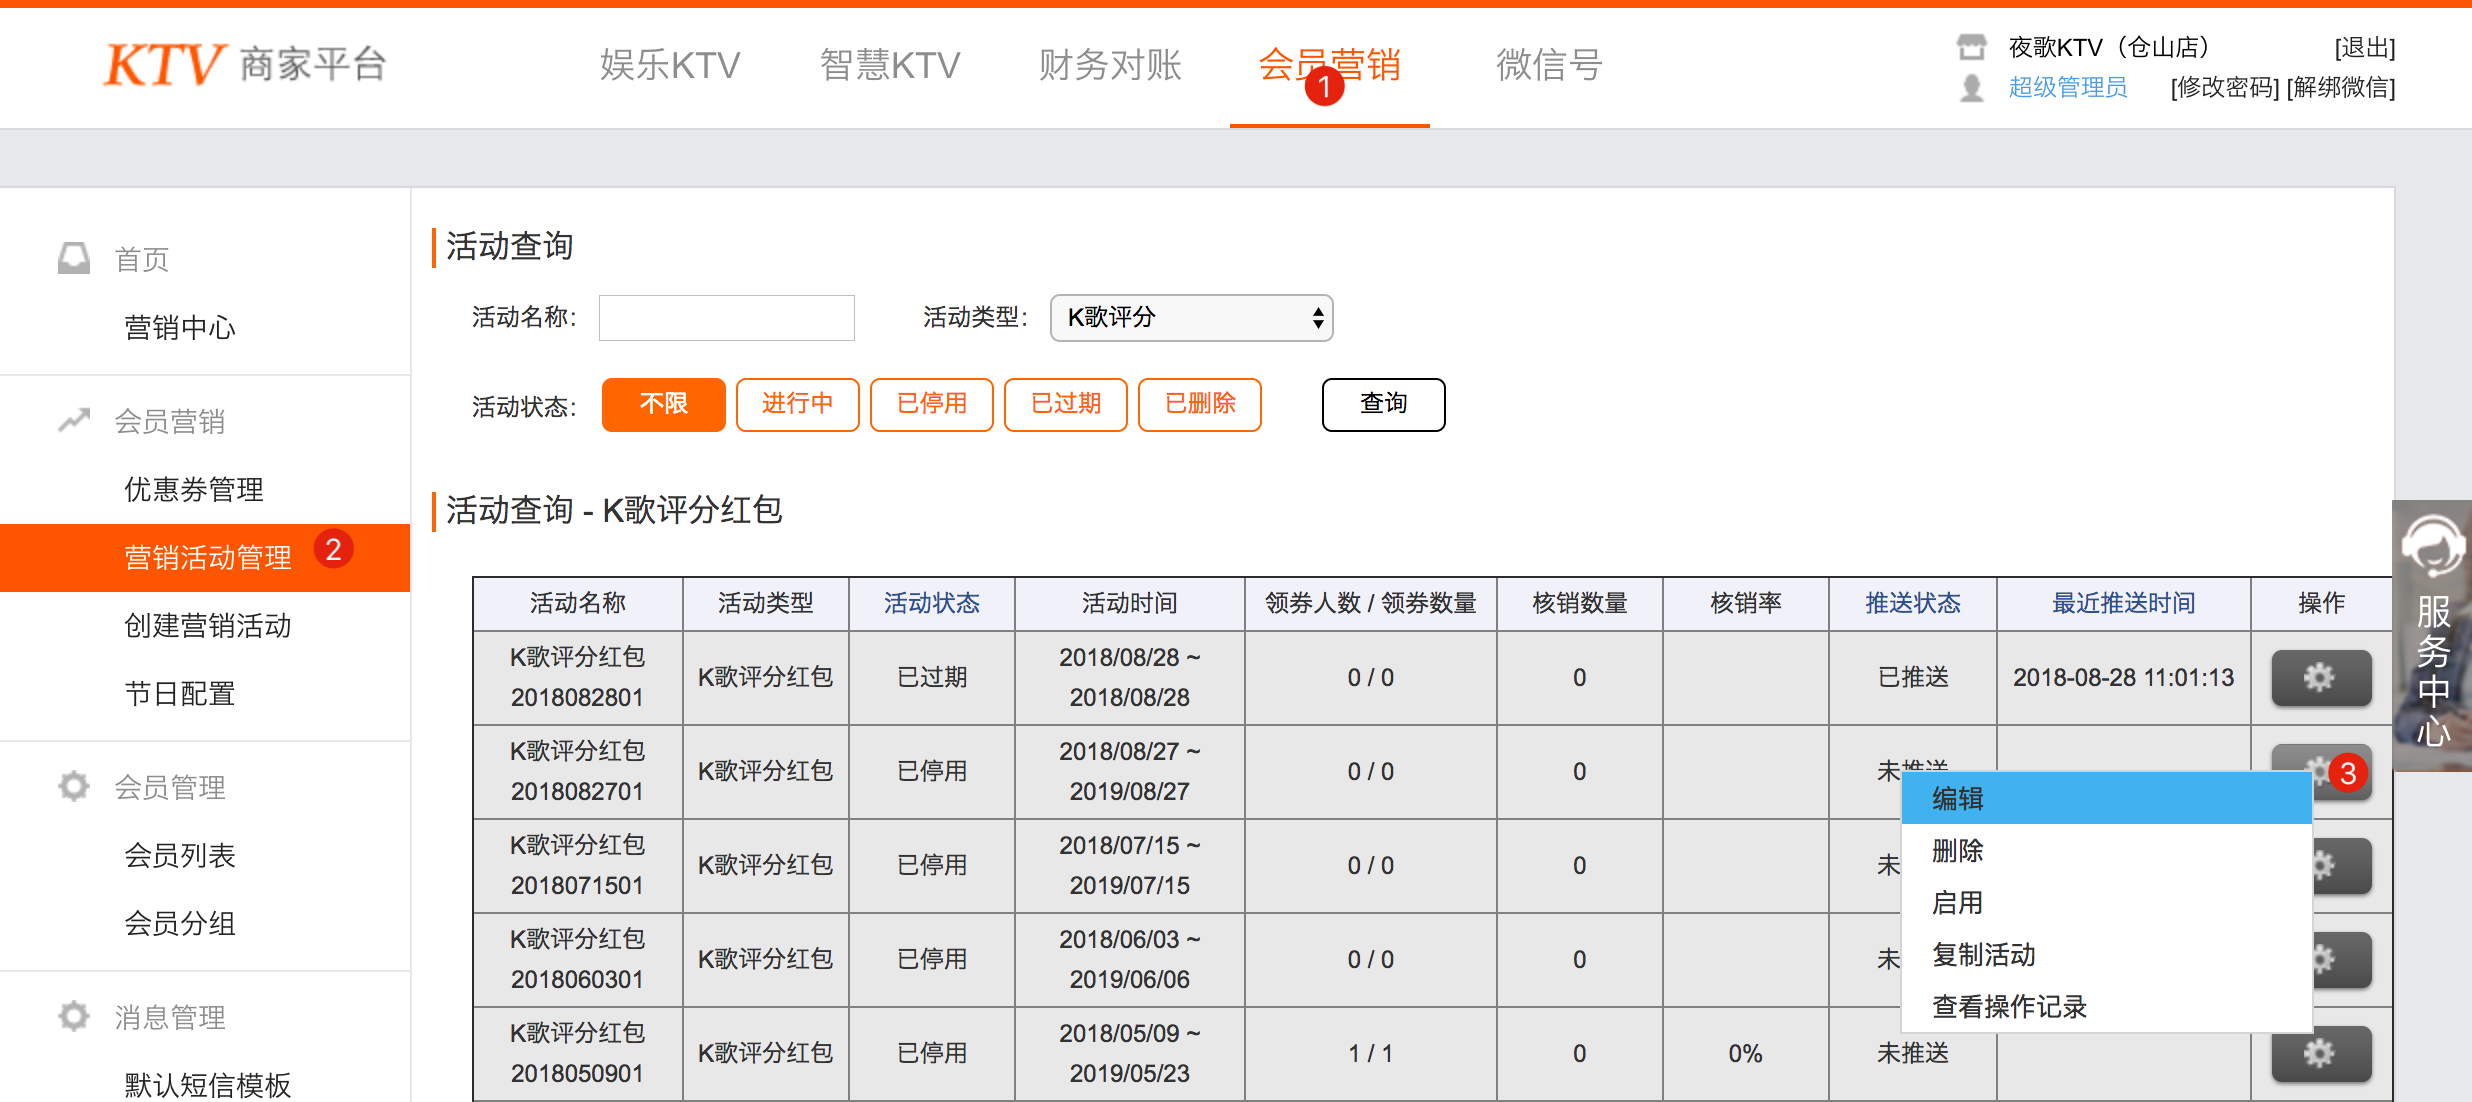The image size is (2472, 1102).
Task: Open 默认短信模板 in the sidebar
Action: [x=208, y=1084]
